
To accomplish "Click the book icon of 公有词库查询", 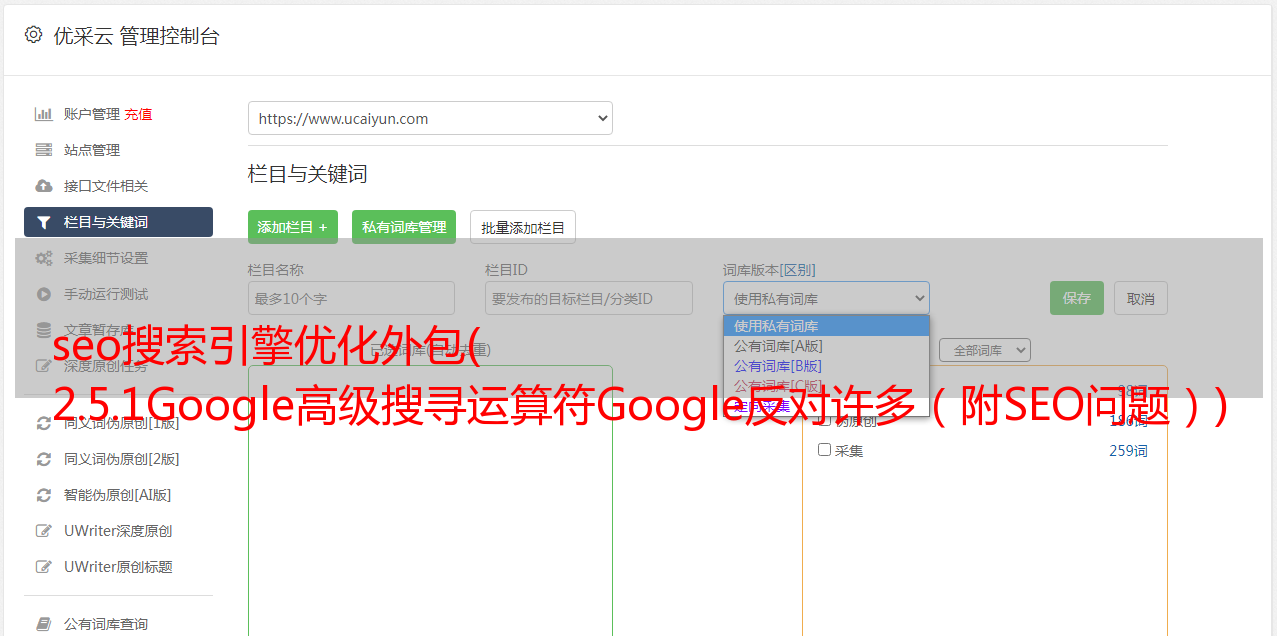I will pos(43,624).
